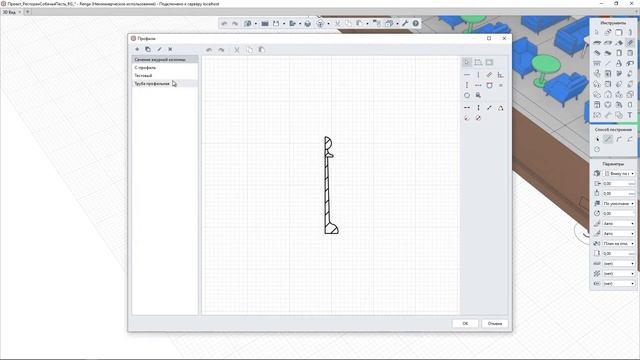This screenshot has height=360, width=640.
Task: Choose the cursor selection construction method
Action: click(597, 139)
